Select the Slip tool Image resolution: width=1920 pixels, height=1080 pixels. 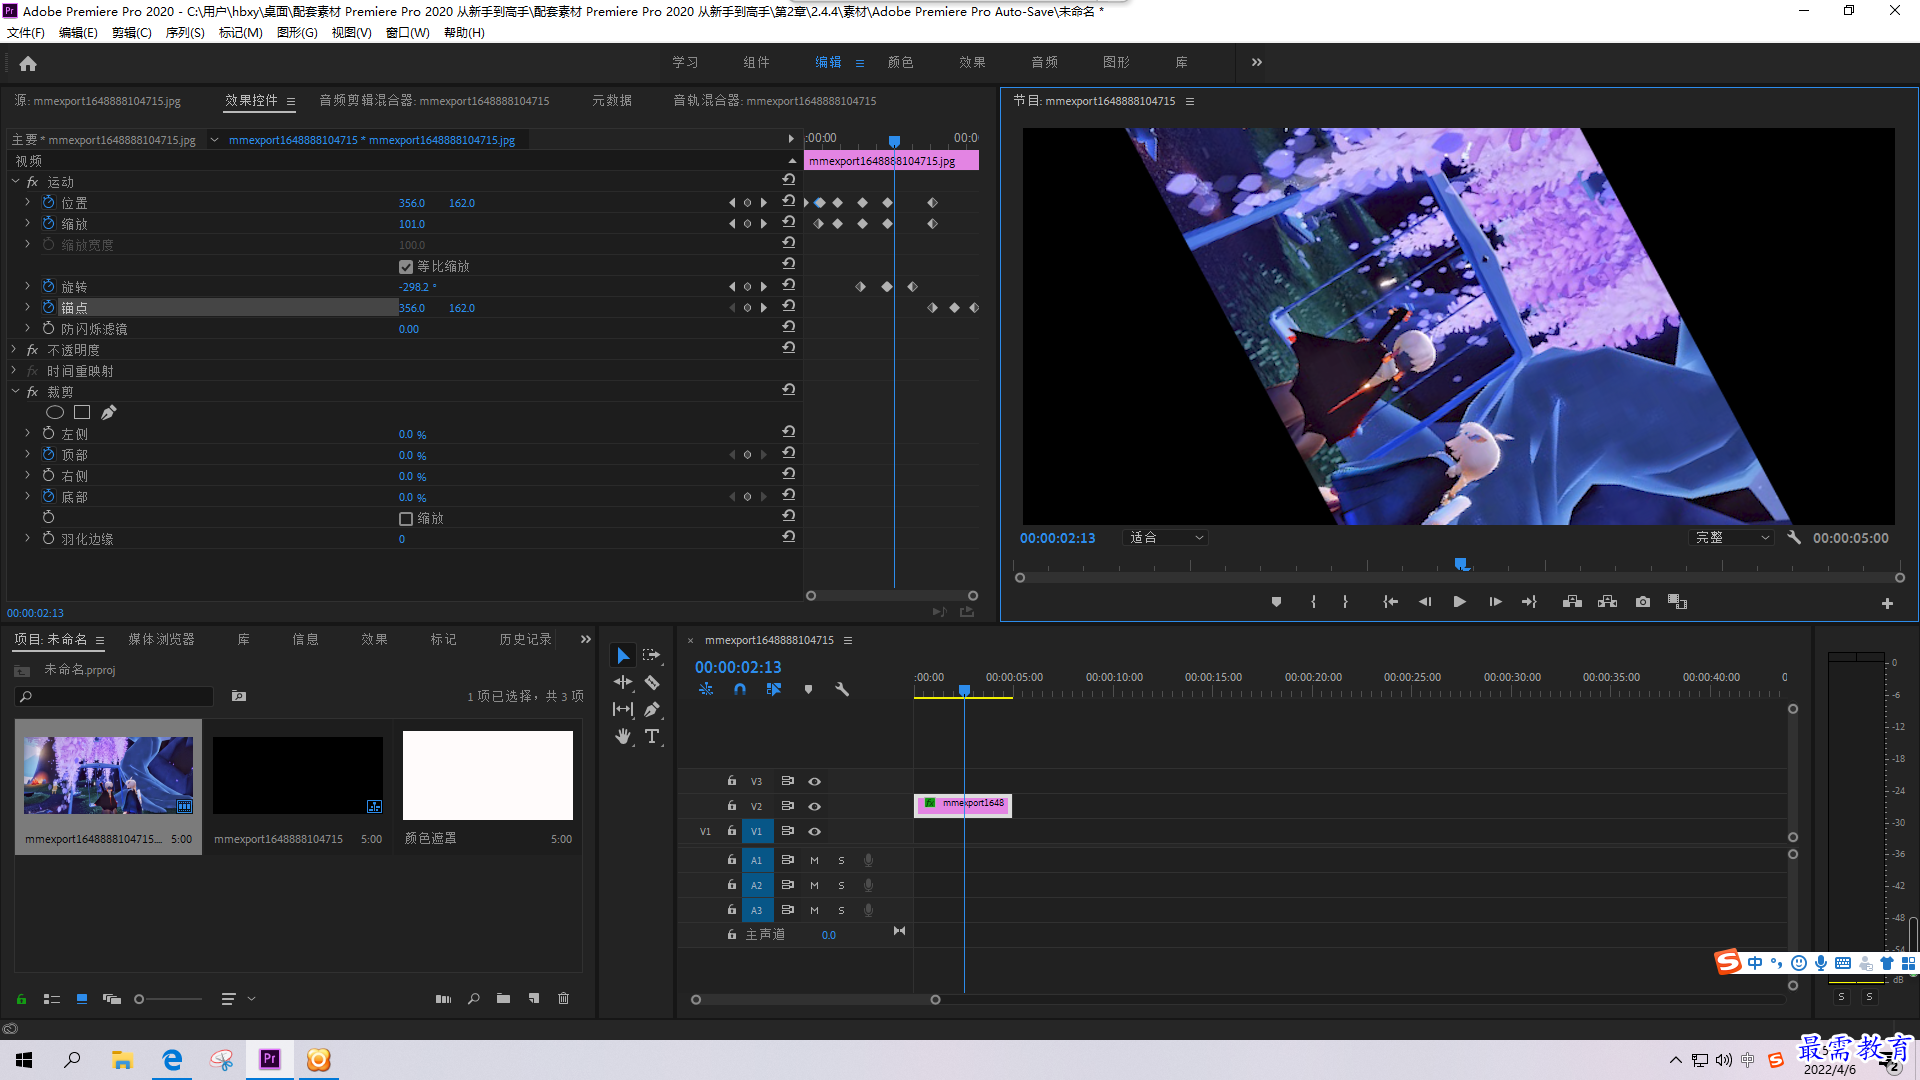623,709
